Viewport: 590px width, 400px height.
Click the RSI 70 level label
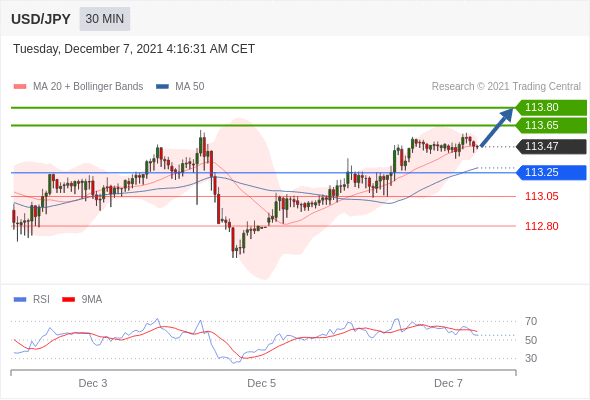531,321
